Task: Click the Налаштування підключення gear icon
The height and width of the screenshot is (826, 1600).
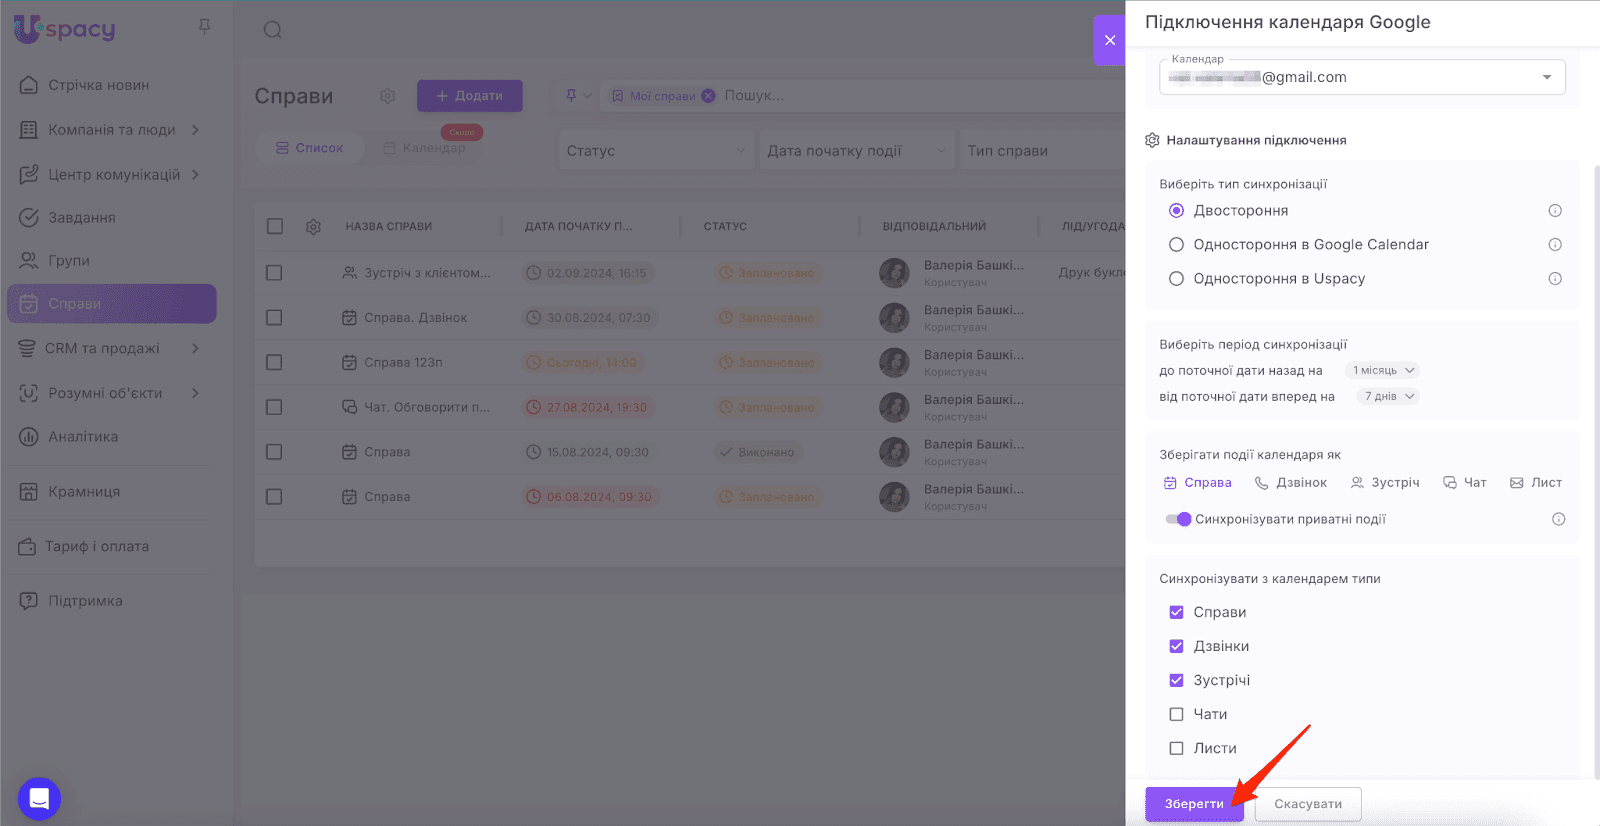Action: [x=1152, y=140]
